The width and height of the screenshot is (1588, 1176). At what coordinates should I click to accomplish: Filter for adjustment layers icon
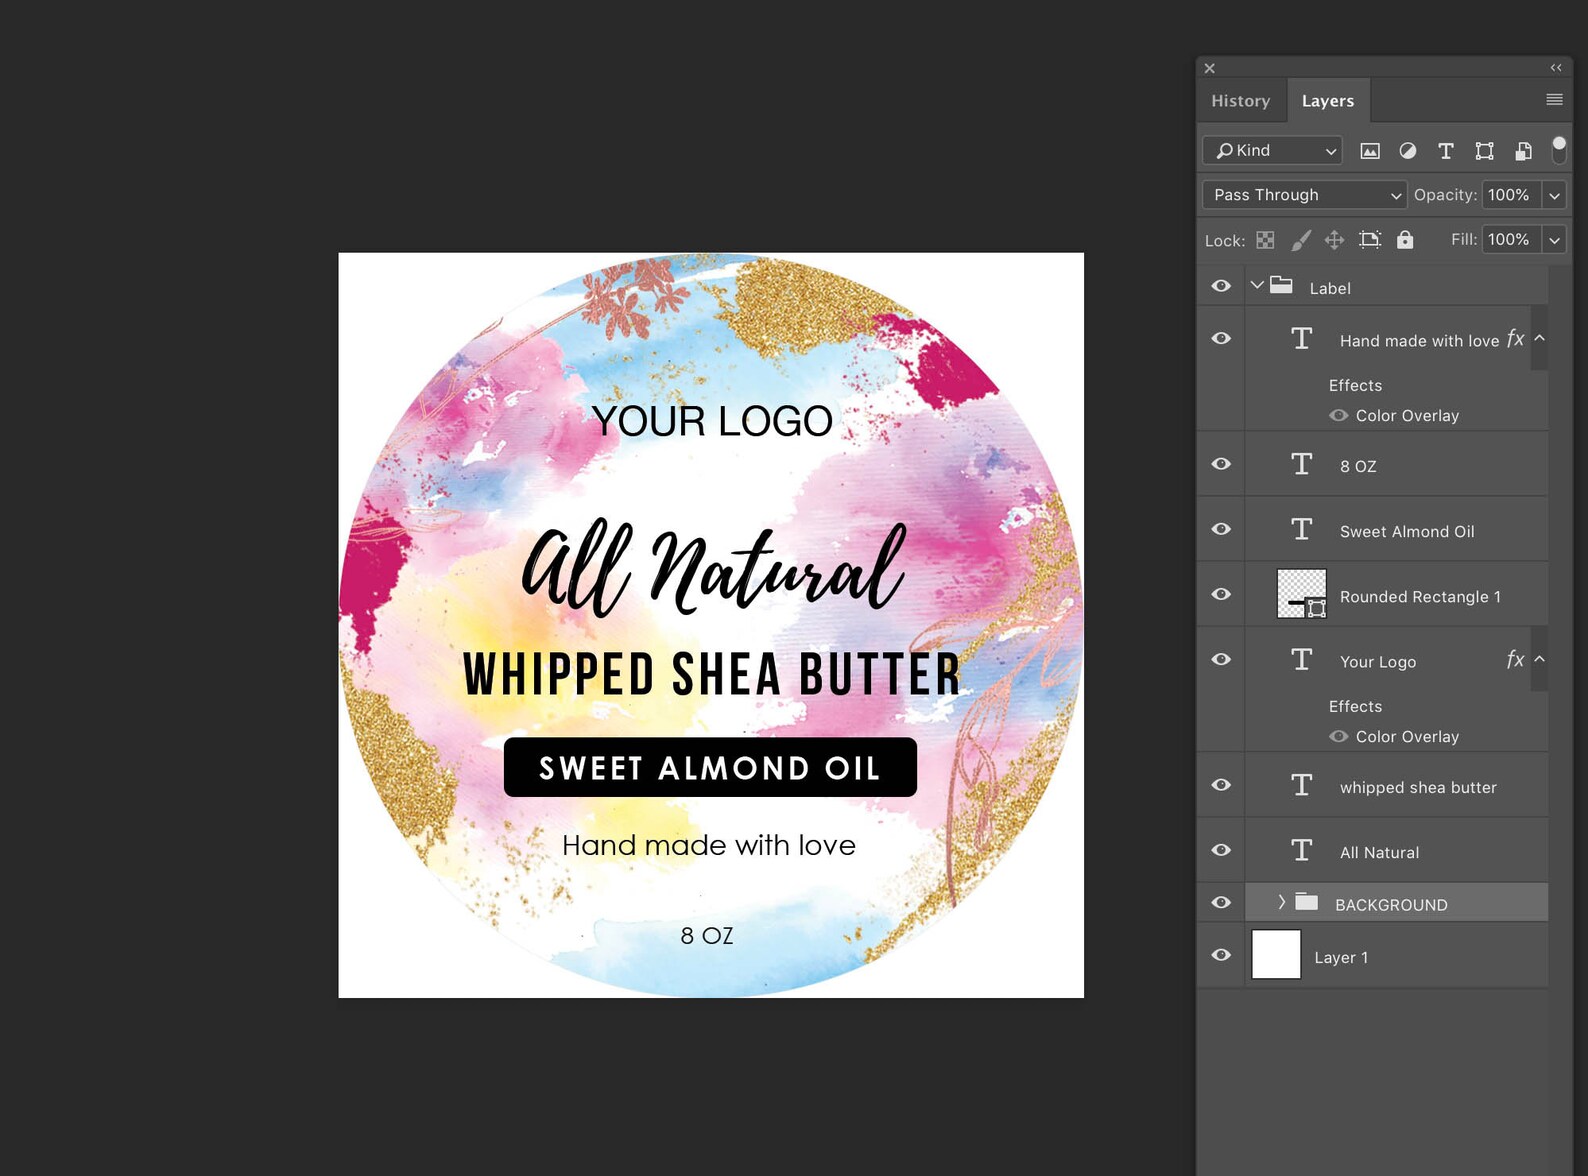[x=1408, y=151]
